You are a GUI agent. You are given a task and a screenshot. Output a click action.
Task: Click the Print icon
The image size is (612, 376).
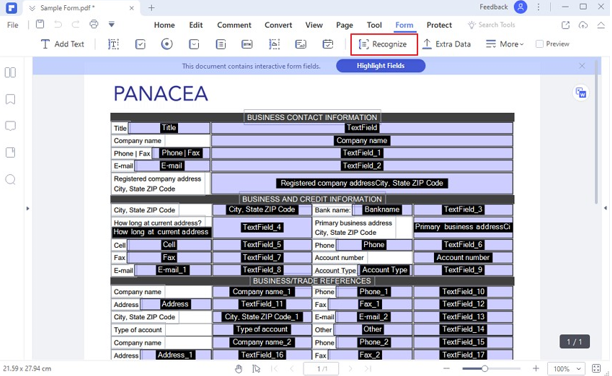click(94, 24)
